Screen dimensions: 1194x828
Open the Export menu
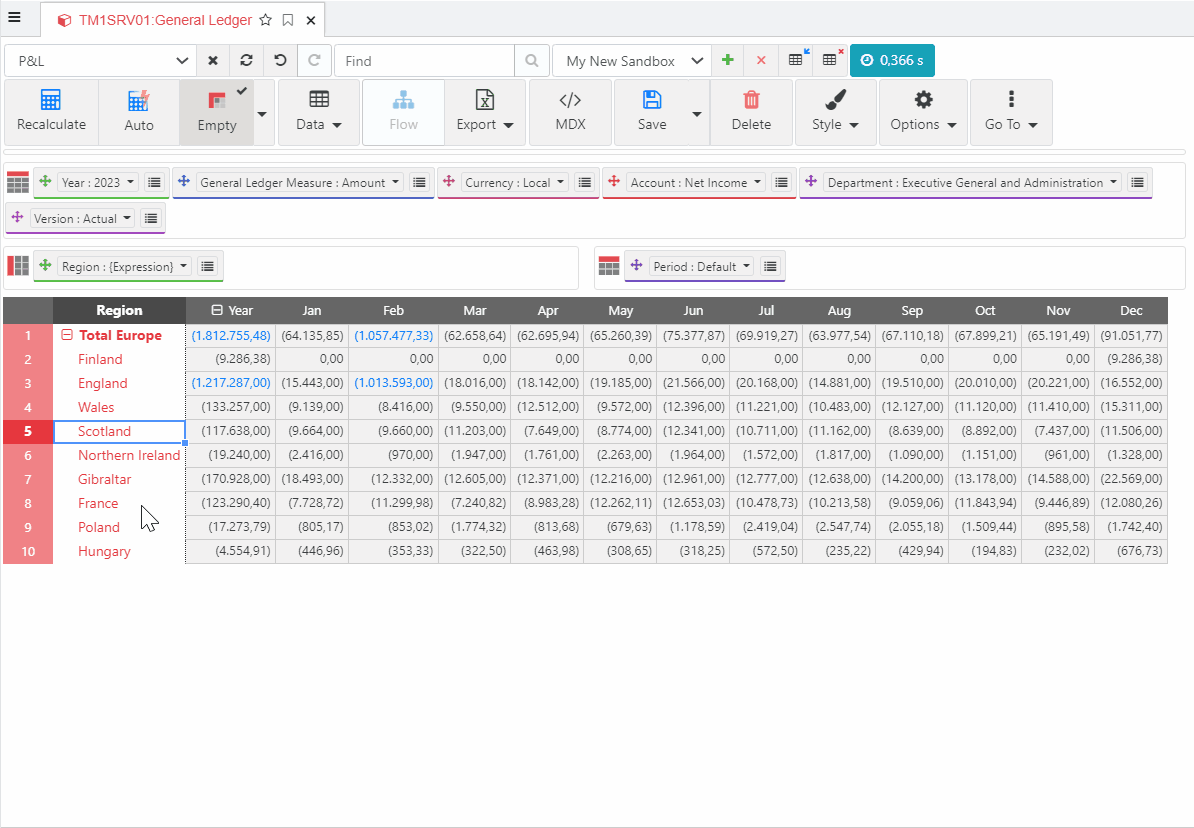[484, 111]
